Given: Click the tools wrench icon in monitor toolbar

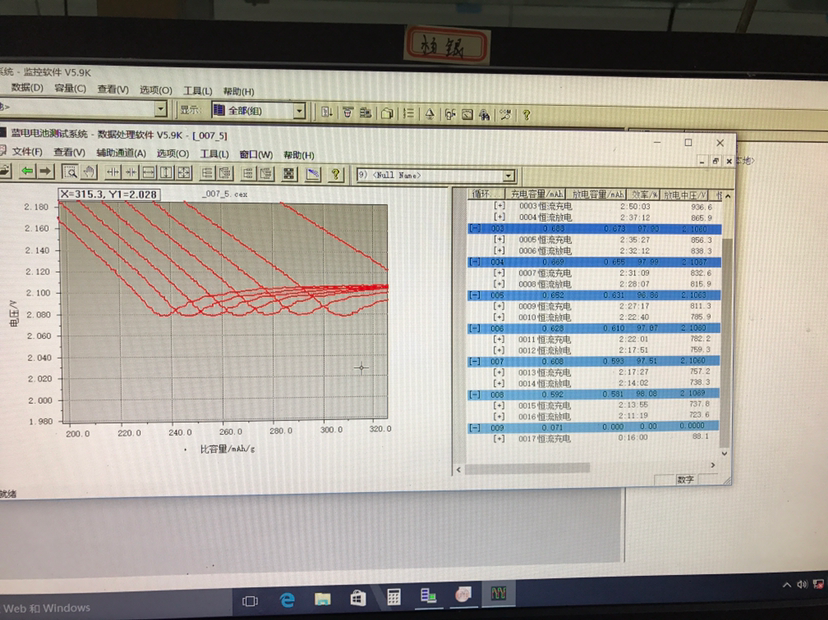Looking at the screenshot, I should tap(505, 114).
